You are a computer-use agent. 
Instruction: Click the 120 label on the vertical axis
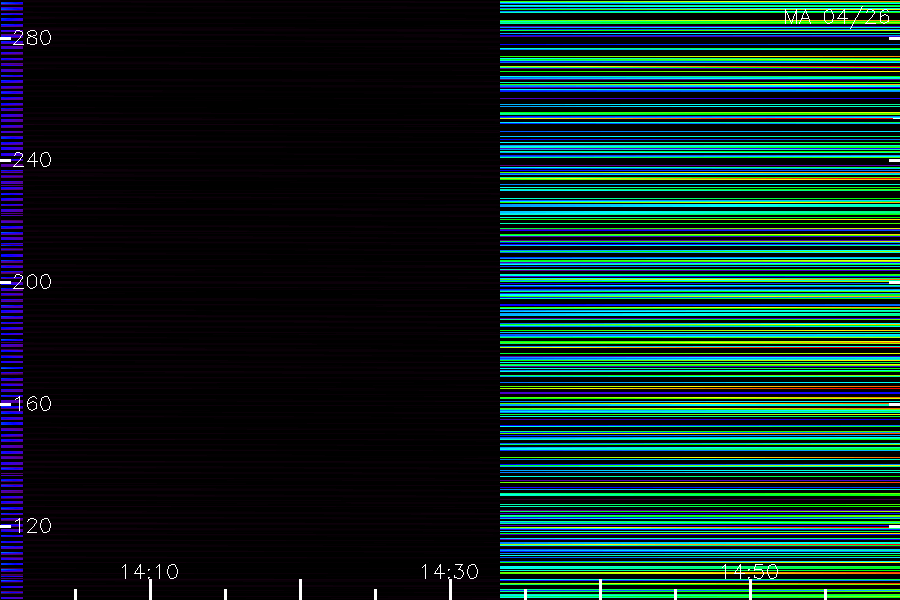(32, 525)
